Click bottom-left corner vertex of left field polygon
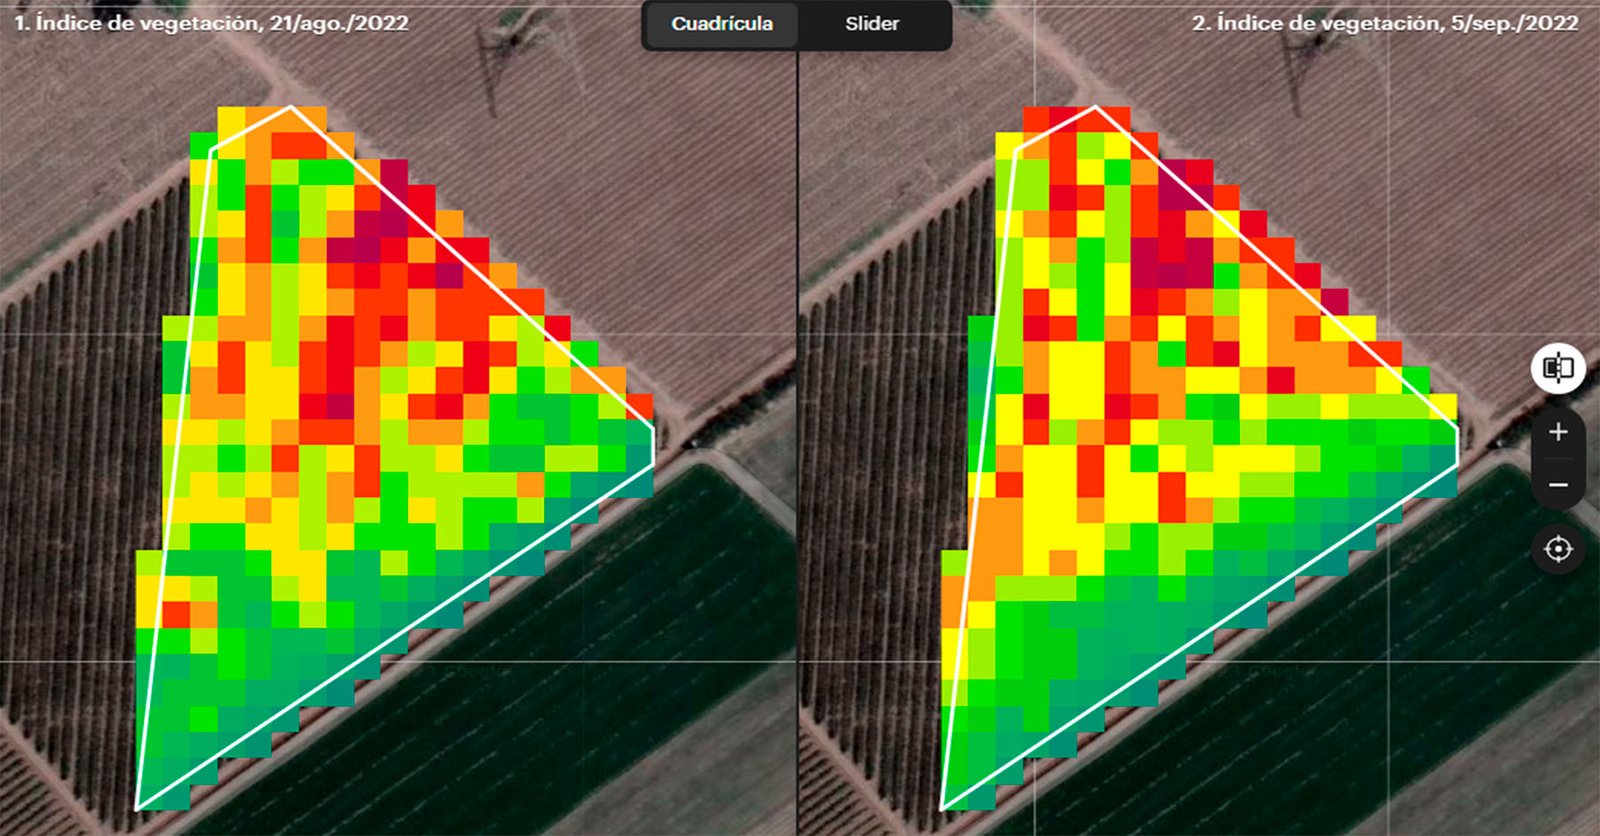Screen dimensions: 1600x836 click(137, 808)
